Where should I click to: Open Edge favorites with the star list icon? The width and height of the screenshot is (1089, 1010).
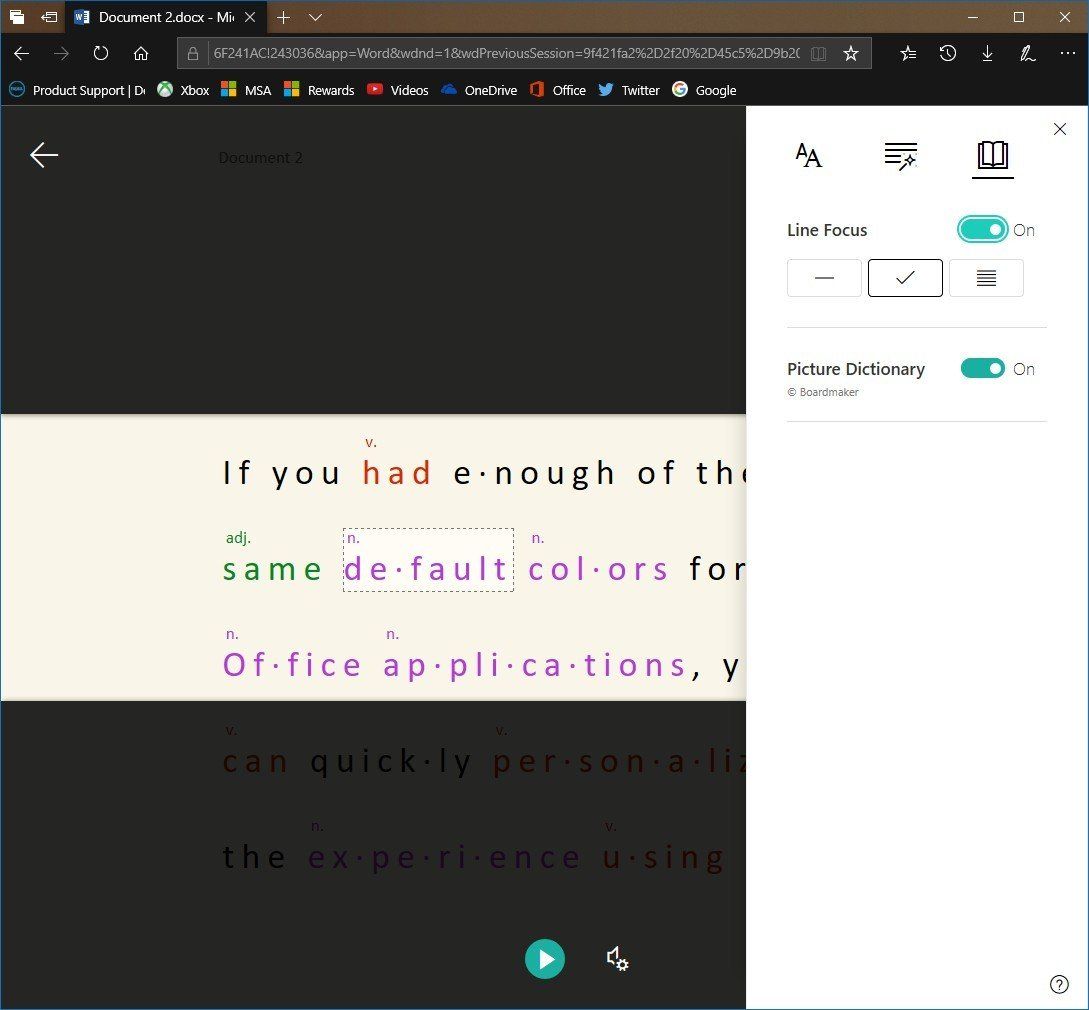[908, 53]
